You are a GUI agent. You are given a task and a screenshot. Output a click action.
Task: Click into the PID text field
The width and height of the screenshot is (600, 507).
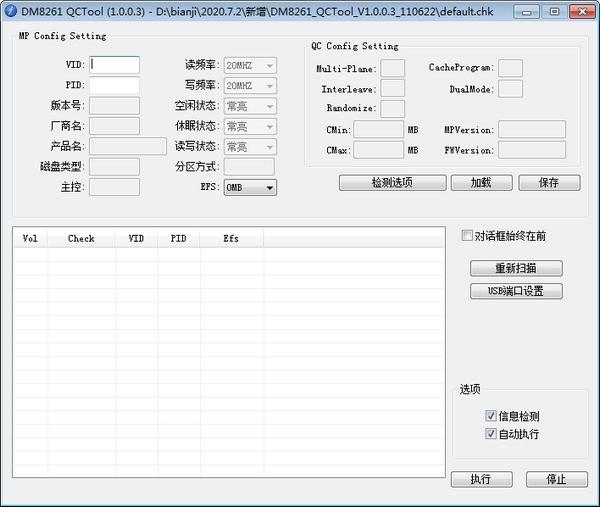(115, 85)
